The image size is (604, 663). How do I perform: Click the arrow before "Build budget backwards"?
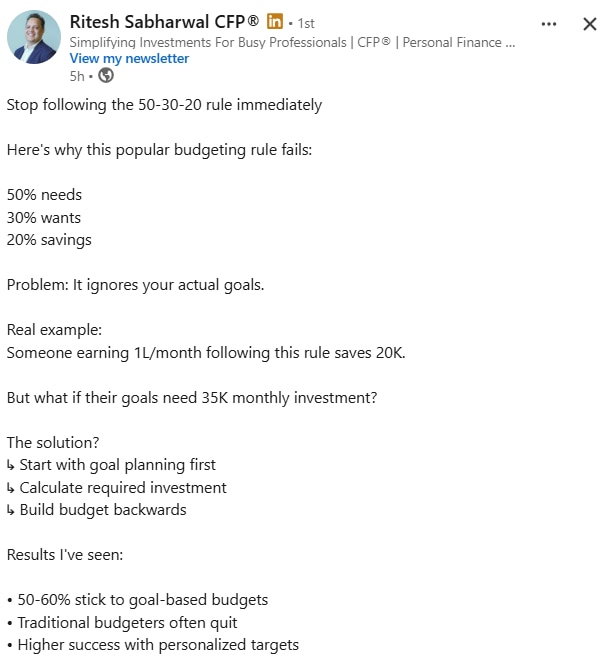pyautogui.click(x=11, y=510)
